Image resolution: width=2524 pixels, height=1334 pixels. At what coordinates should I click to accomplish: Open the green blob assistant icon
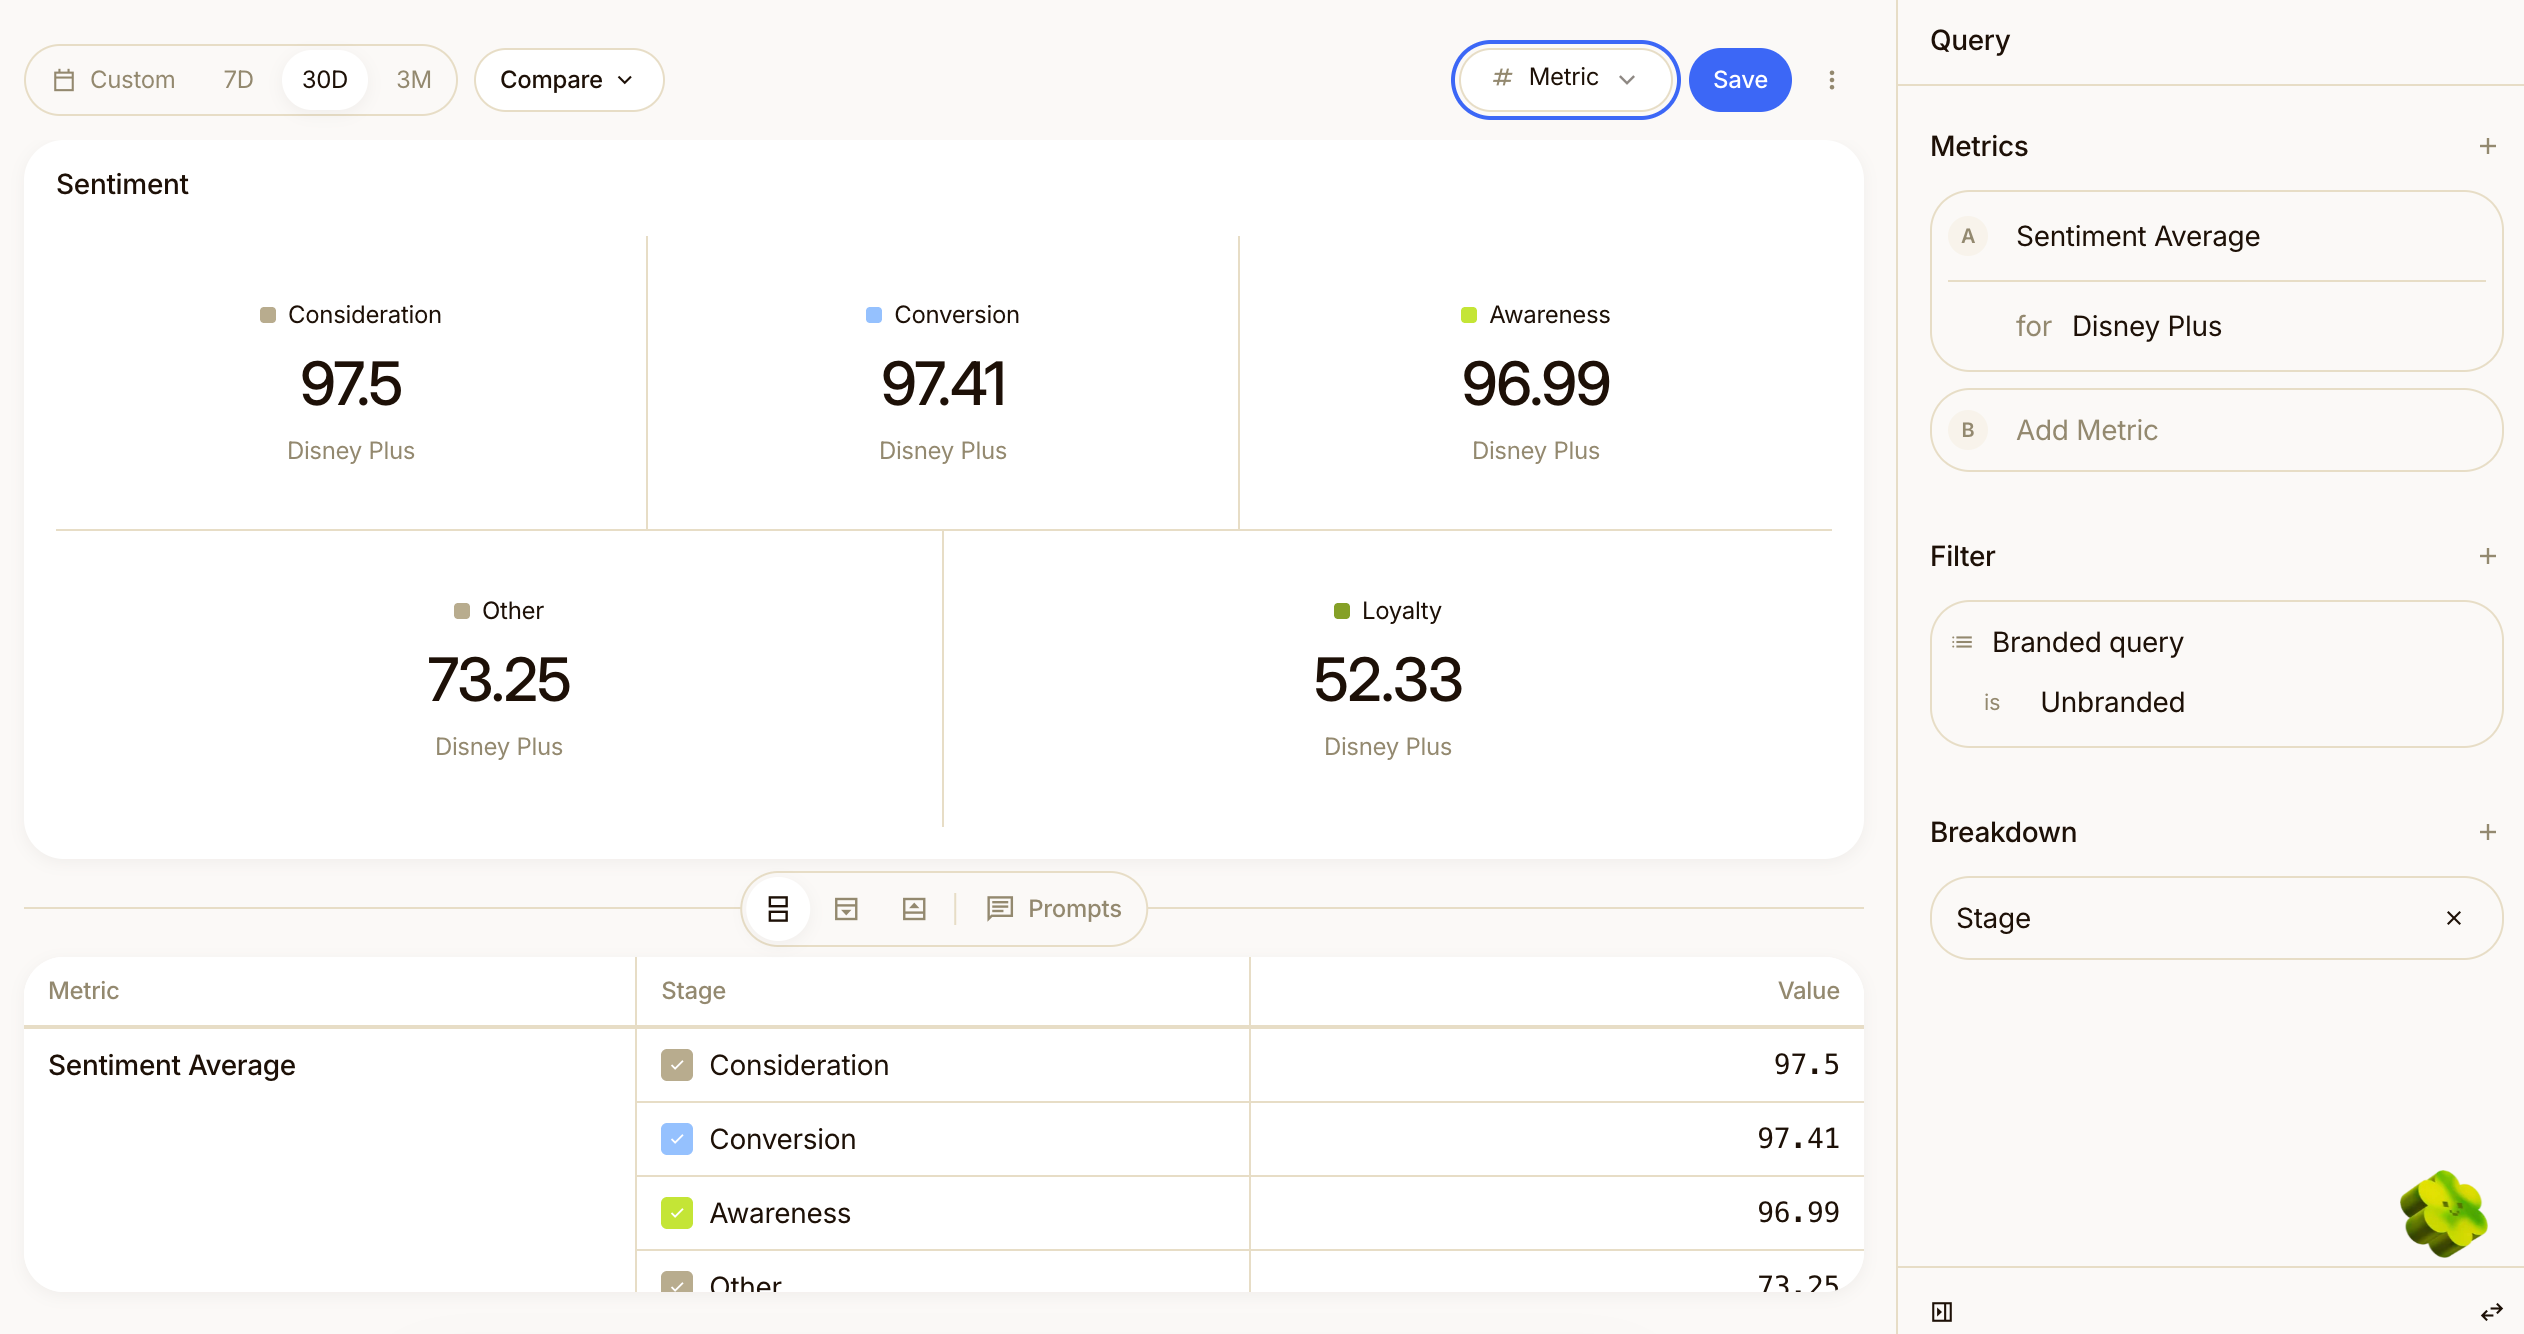[x=2444, y=1214]
